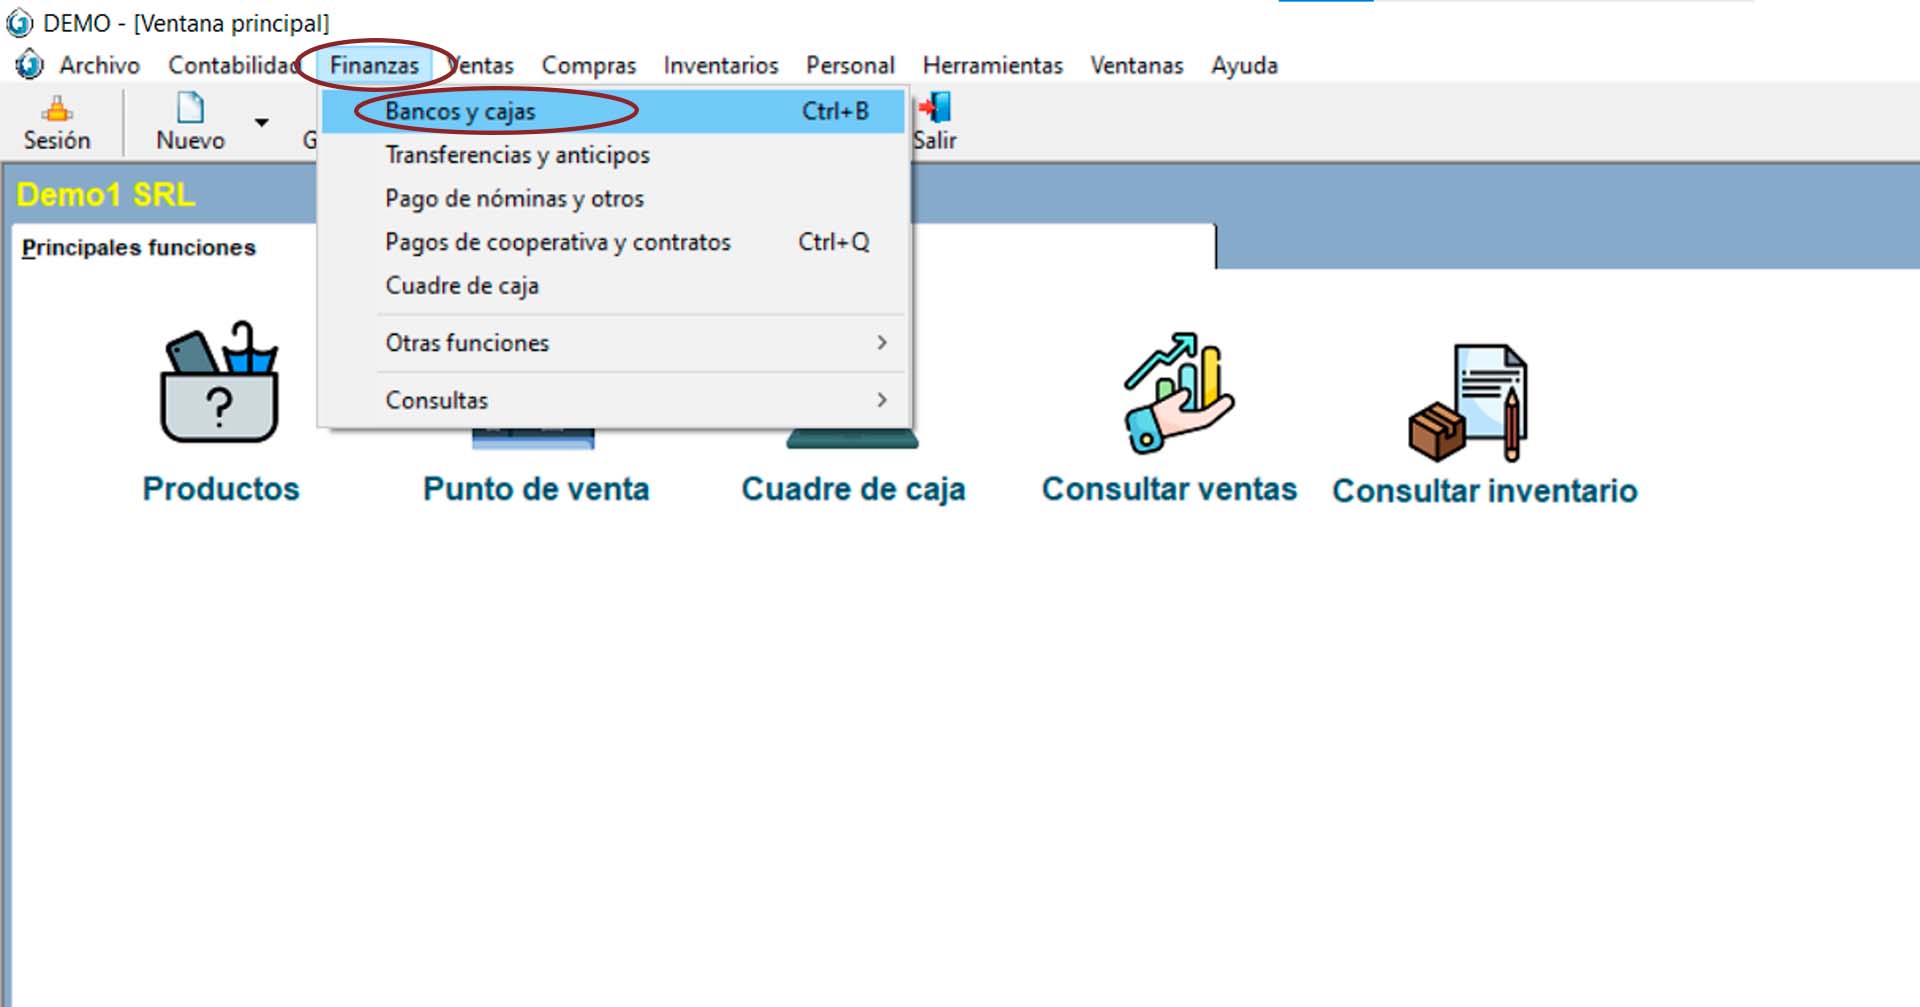Switch to Principales funciones tab

[x=139, y=248]
